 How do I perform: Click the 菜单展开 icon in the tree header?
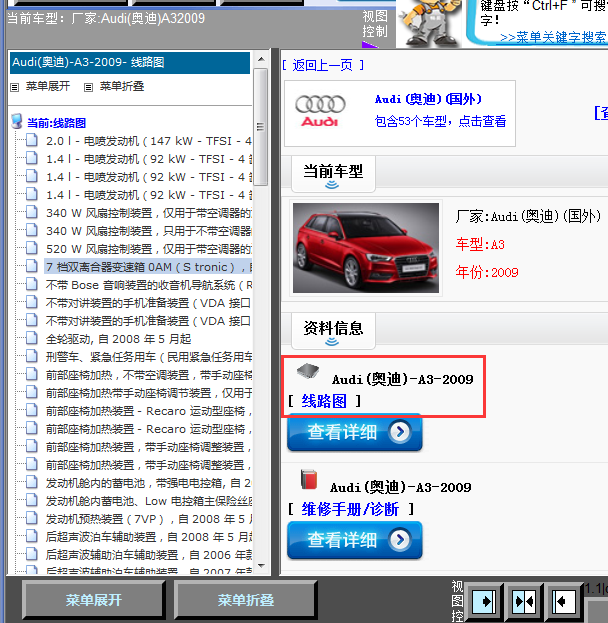[14, 87]
